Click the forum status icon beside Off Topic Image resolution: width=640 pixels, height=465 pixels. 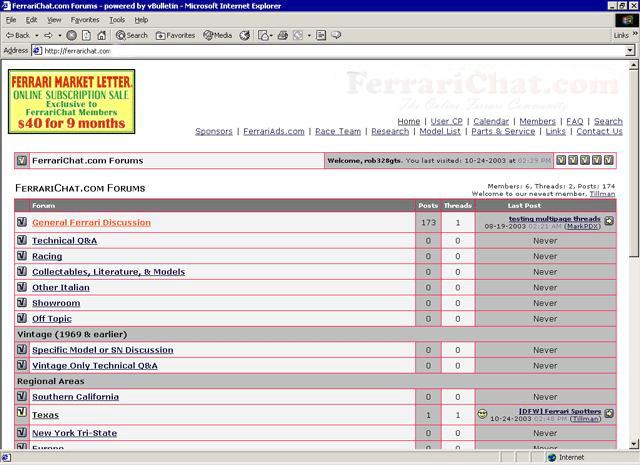(x=22, y=318)
